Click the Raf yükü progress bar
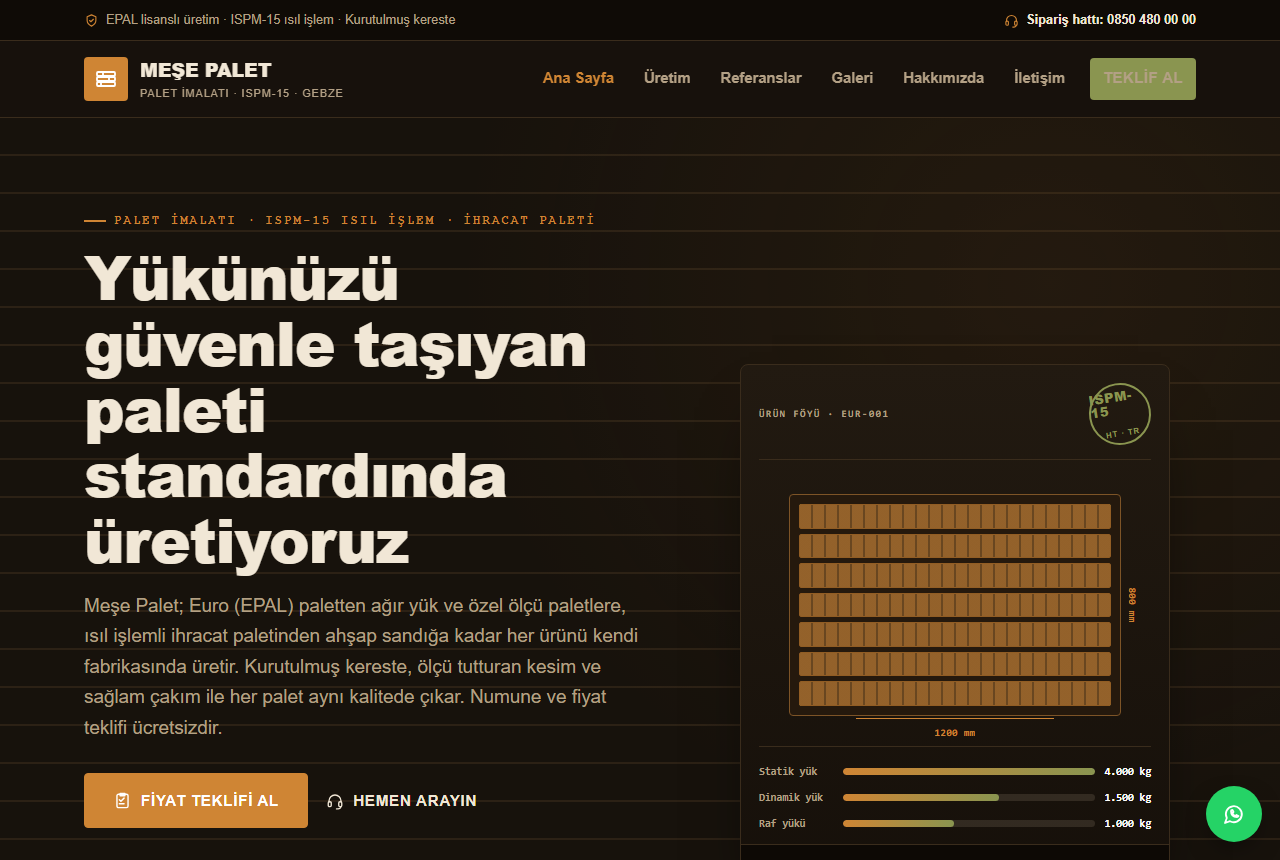This screenshot has height=860, width=1280. point(969,824)
